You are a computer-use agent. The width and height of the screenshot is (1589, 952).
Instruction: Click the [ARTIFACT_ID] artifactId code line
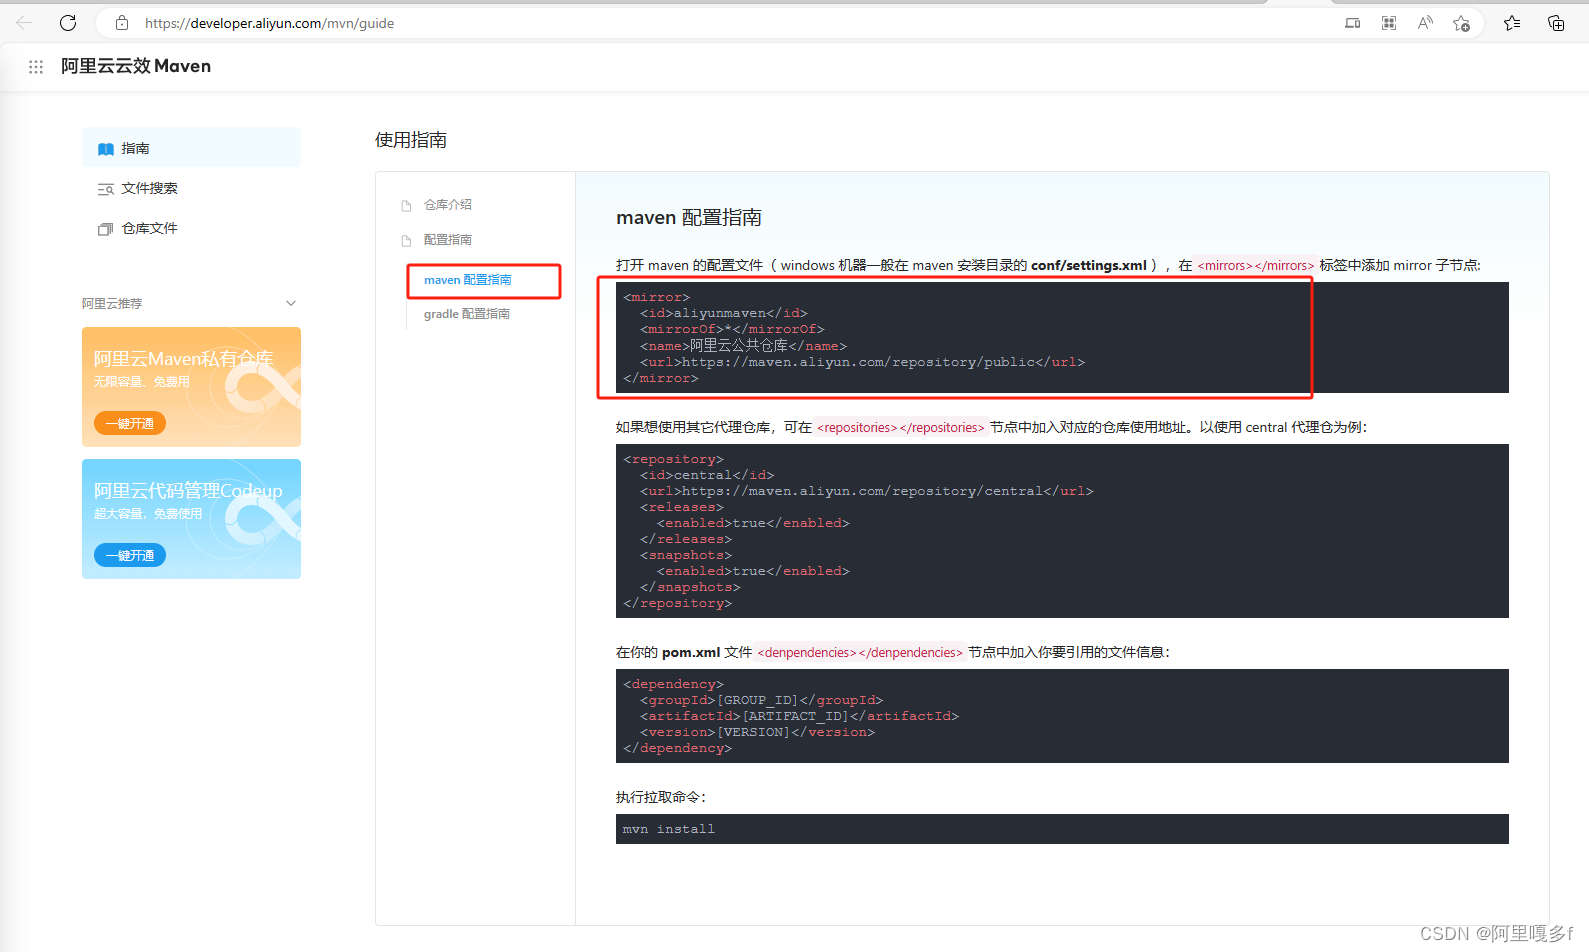(800, 716)
